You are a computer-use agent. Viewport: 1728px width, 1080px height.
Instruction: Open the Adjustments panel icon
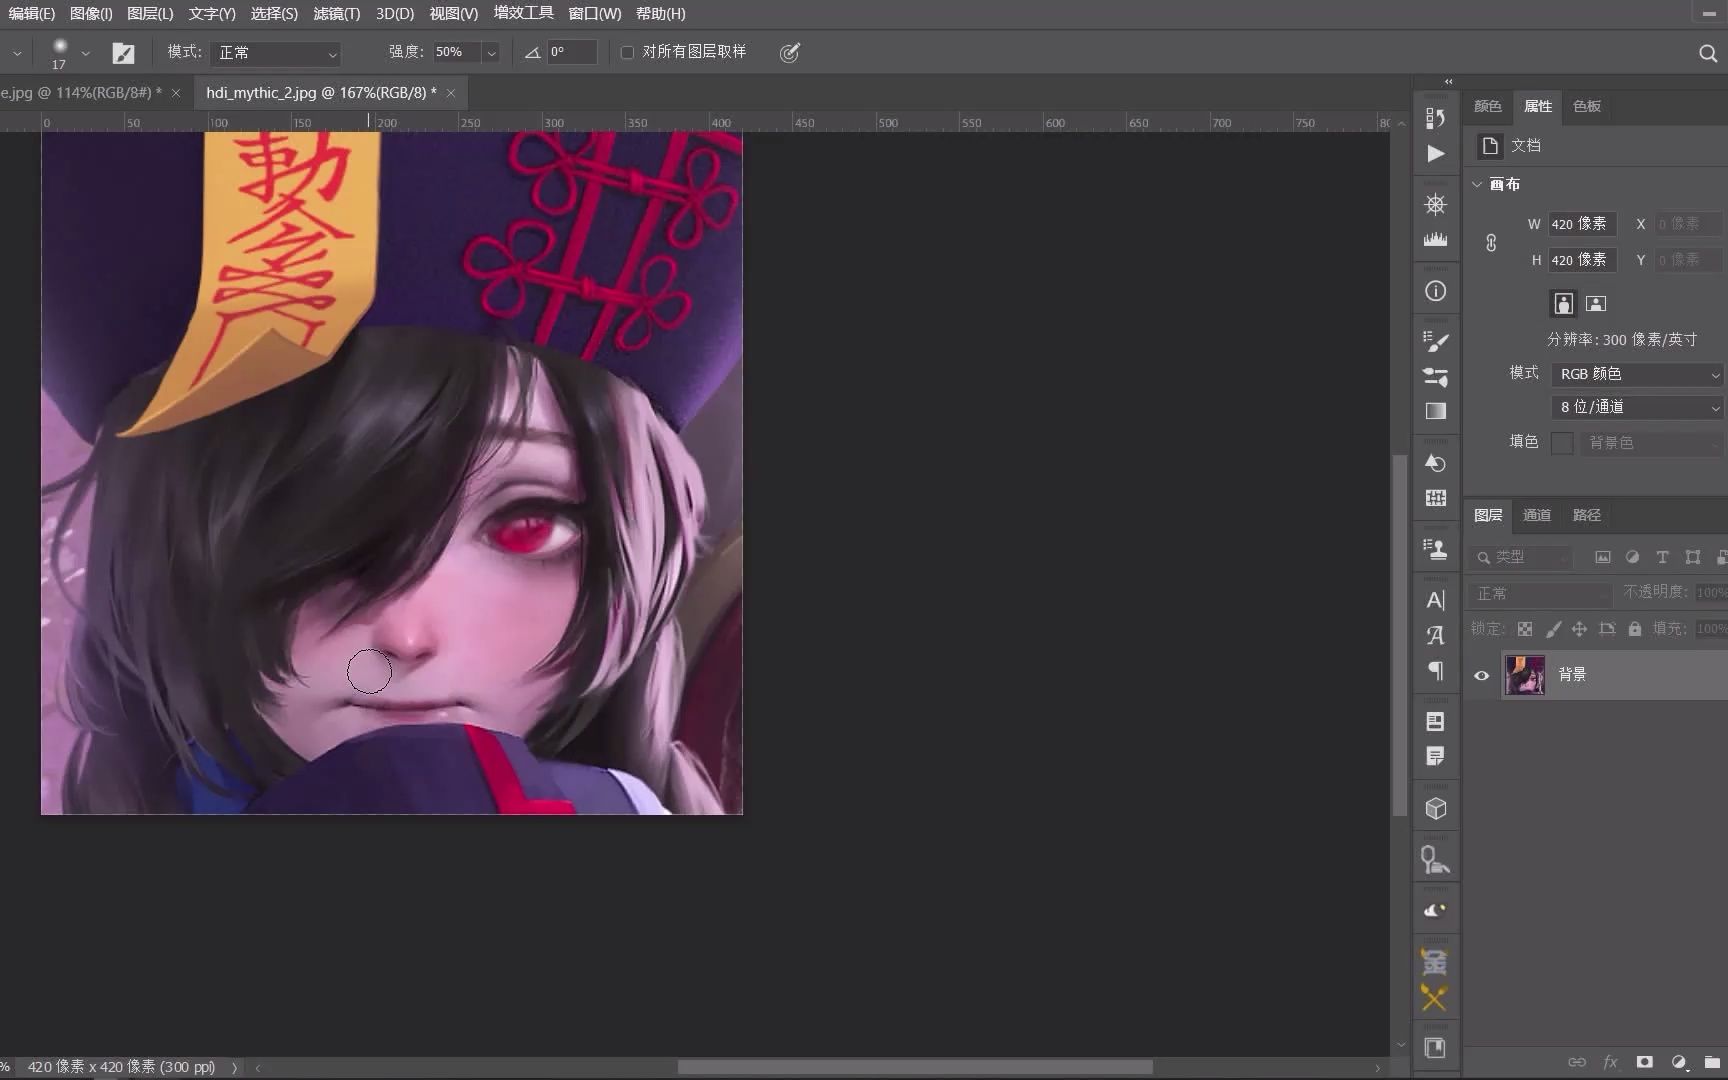coord(1435,463)
